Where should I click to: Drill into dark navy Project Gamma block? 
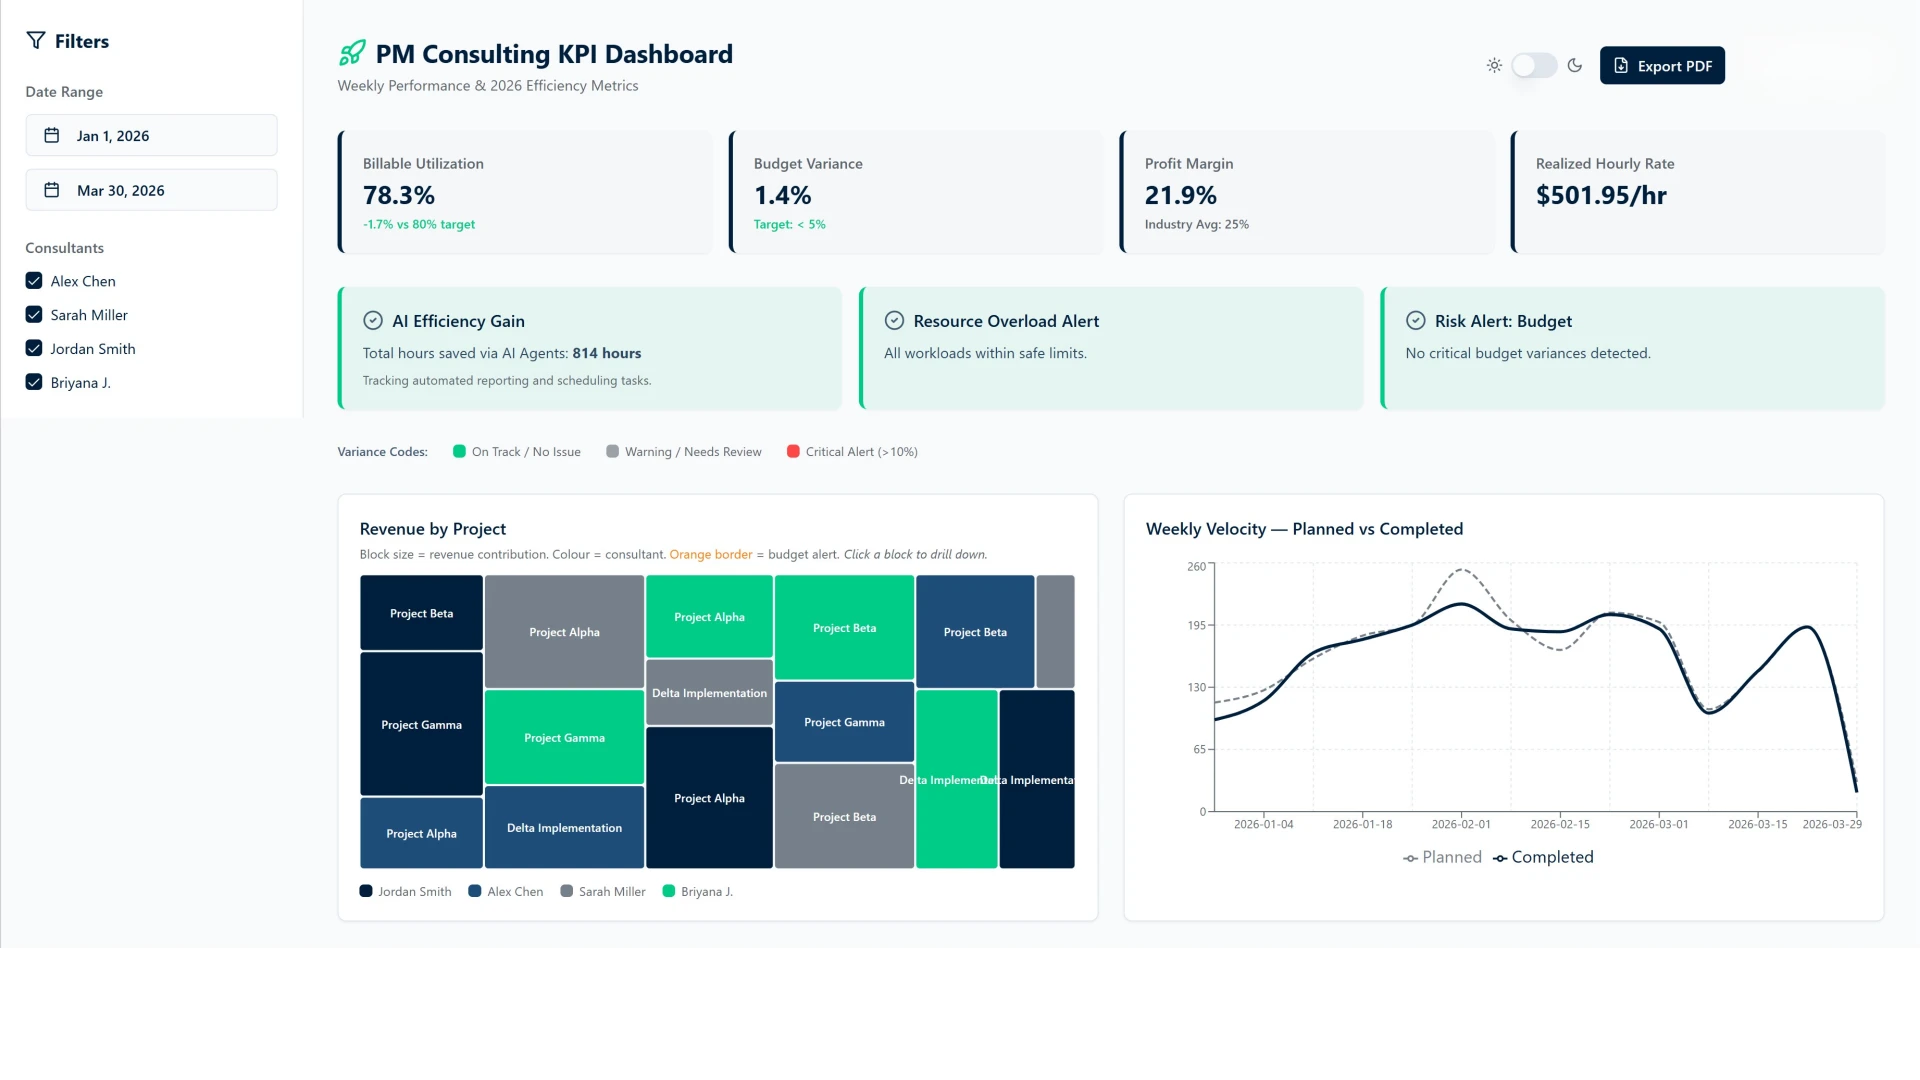(x=421, y=725)
